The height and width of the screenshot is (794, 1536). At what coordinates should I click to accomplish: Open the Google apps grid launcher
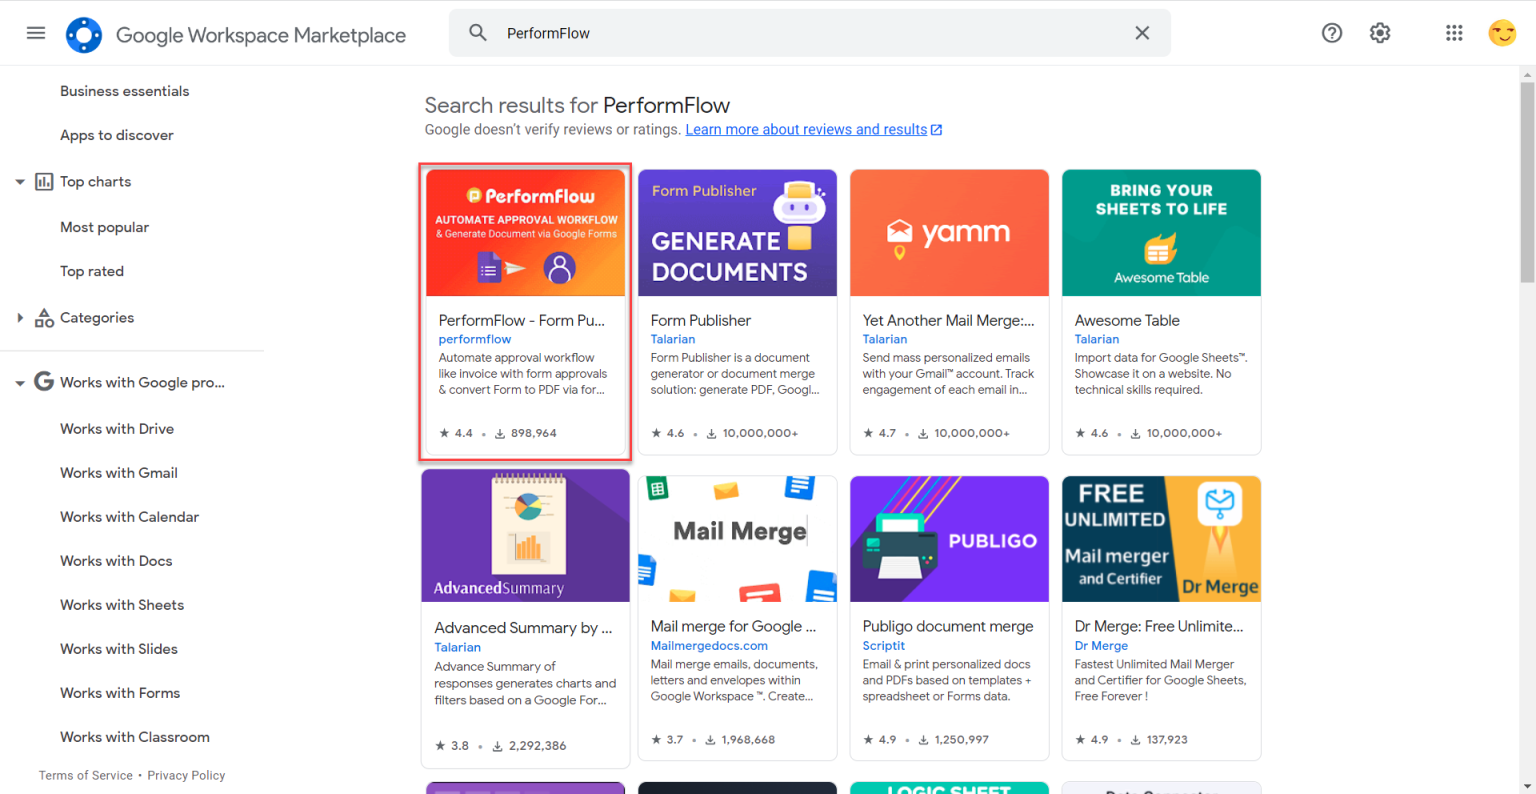1454,33
